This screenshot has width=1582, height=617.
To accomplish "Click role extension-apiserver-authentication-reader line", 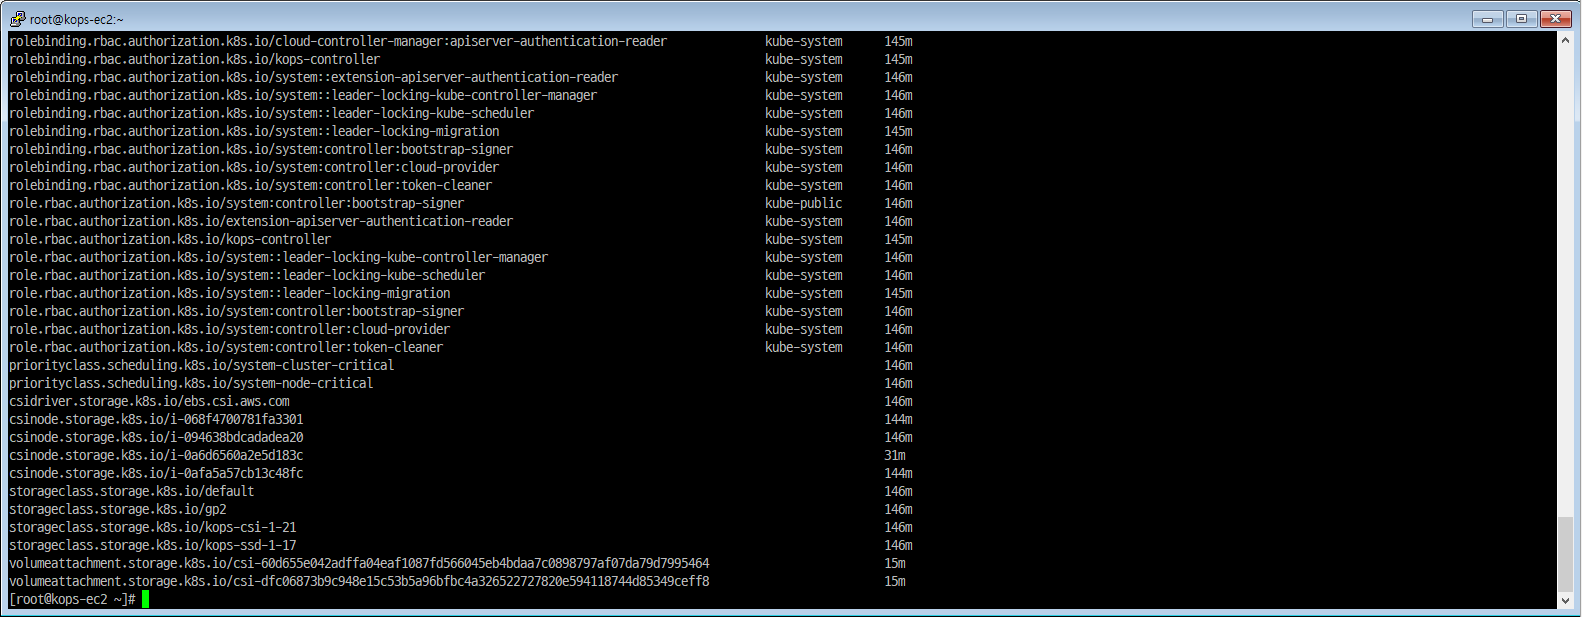I will pyautogui.click(x=461, y=221).
